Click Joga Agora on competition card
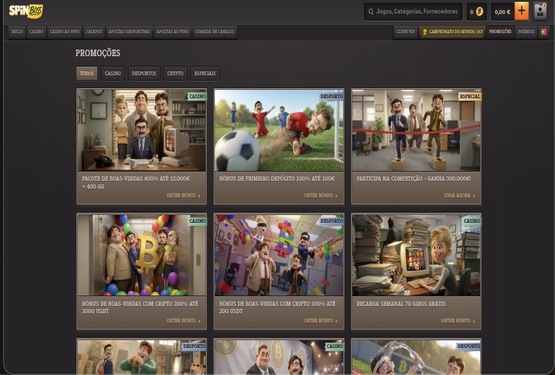 point(459,195)
